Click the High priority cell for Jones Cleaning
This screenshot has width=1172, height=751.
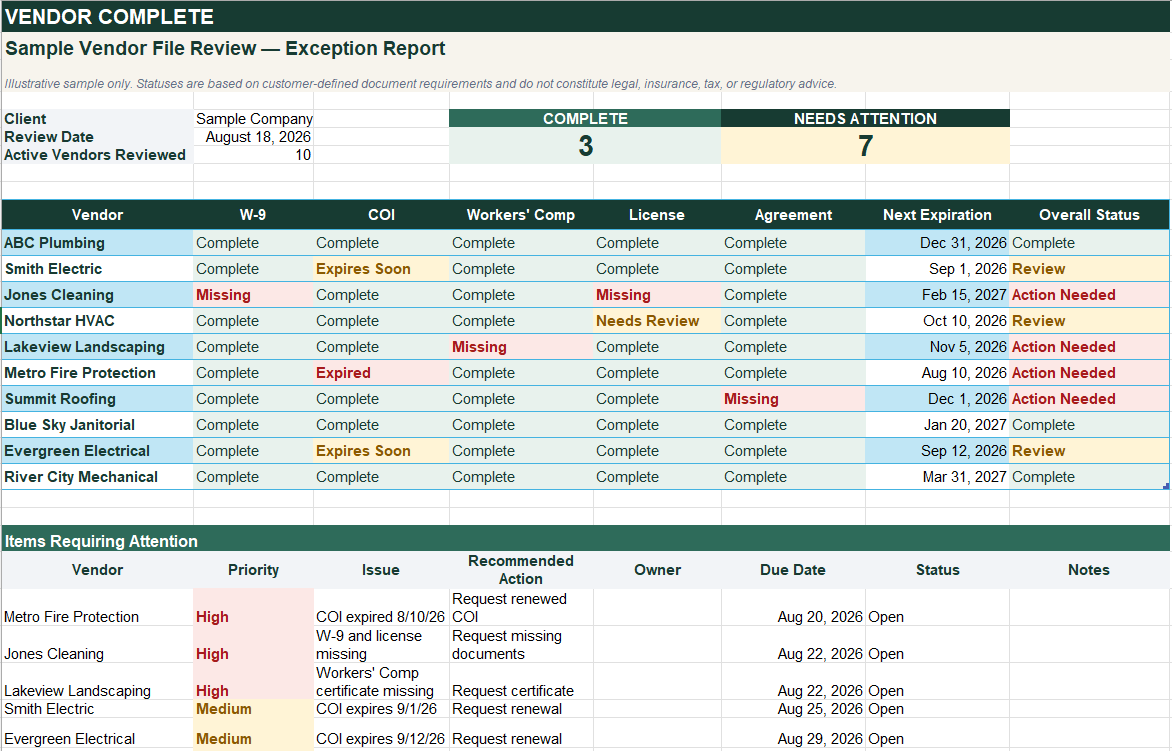click(253, 644)
